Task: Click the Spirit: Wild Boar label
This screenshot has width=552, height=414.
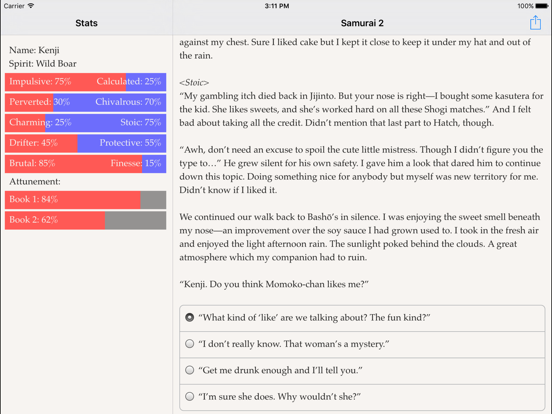Action: coord(43,64)
